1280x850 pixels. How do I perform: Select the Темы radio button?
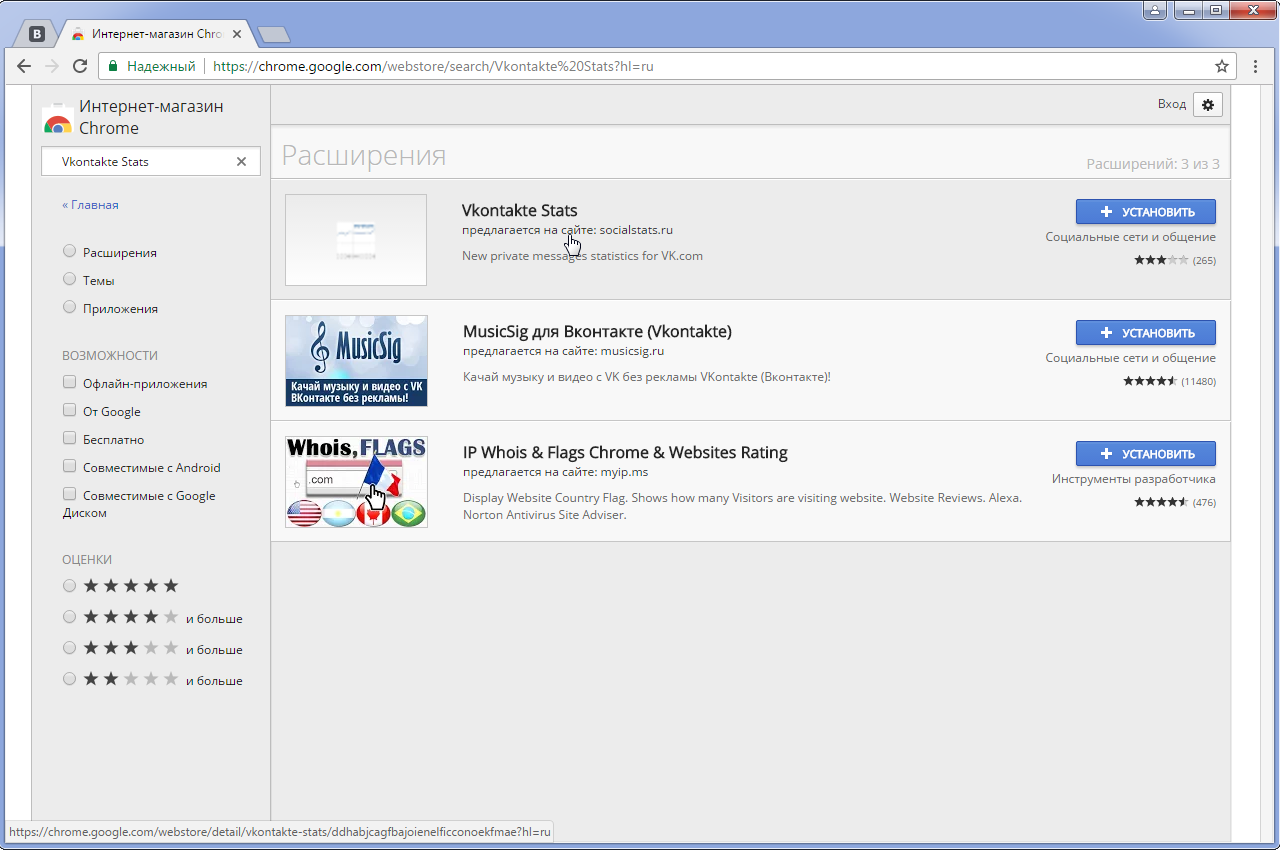[x=69, y=280]
